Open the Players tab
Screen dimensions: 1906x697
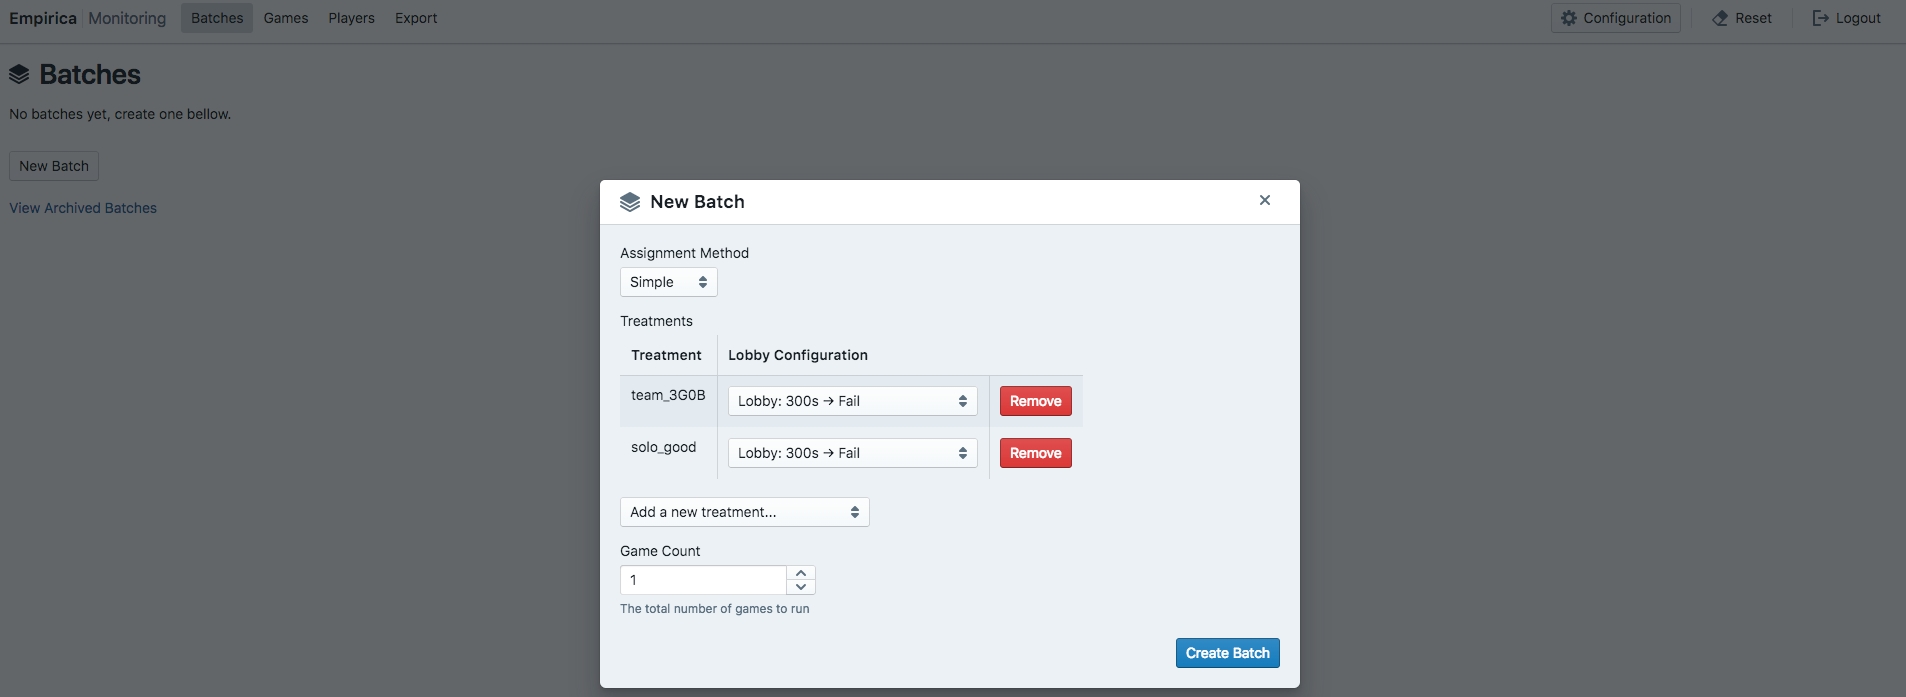coord(351,18)
